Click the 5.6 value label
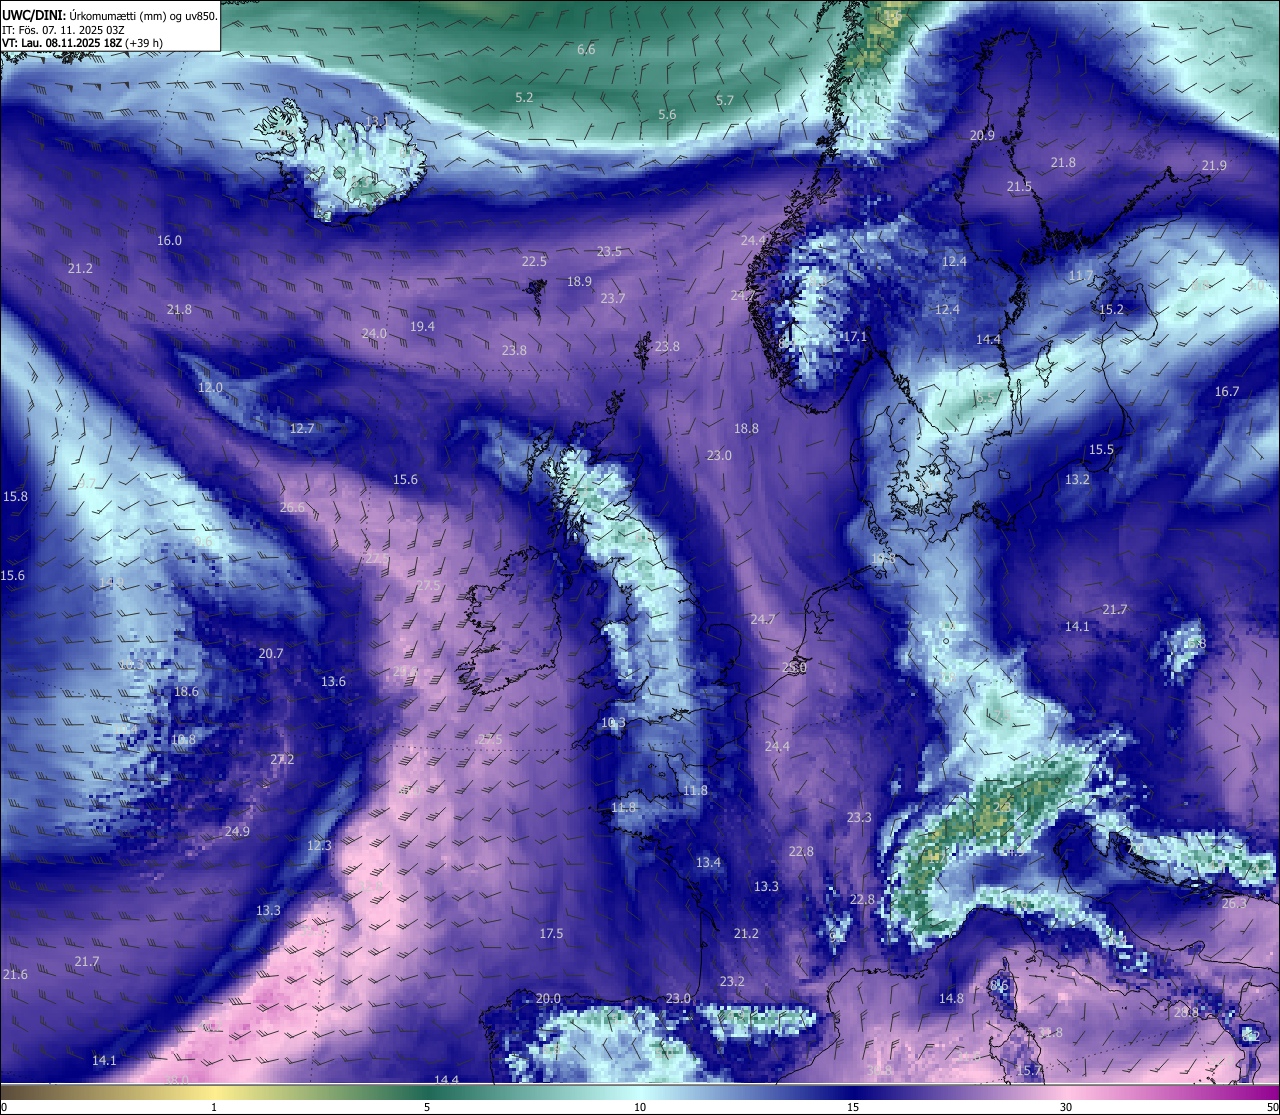 tap(667, 115)
